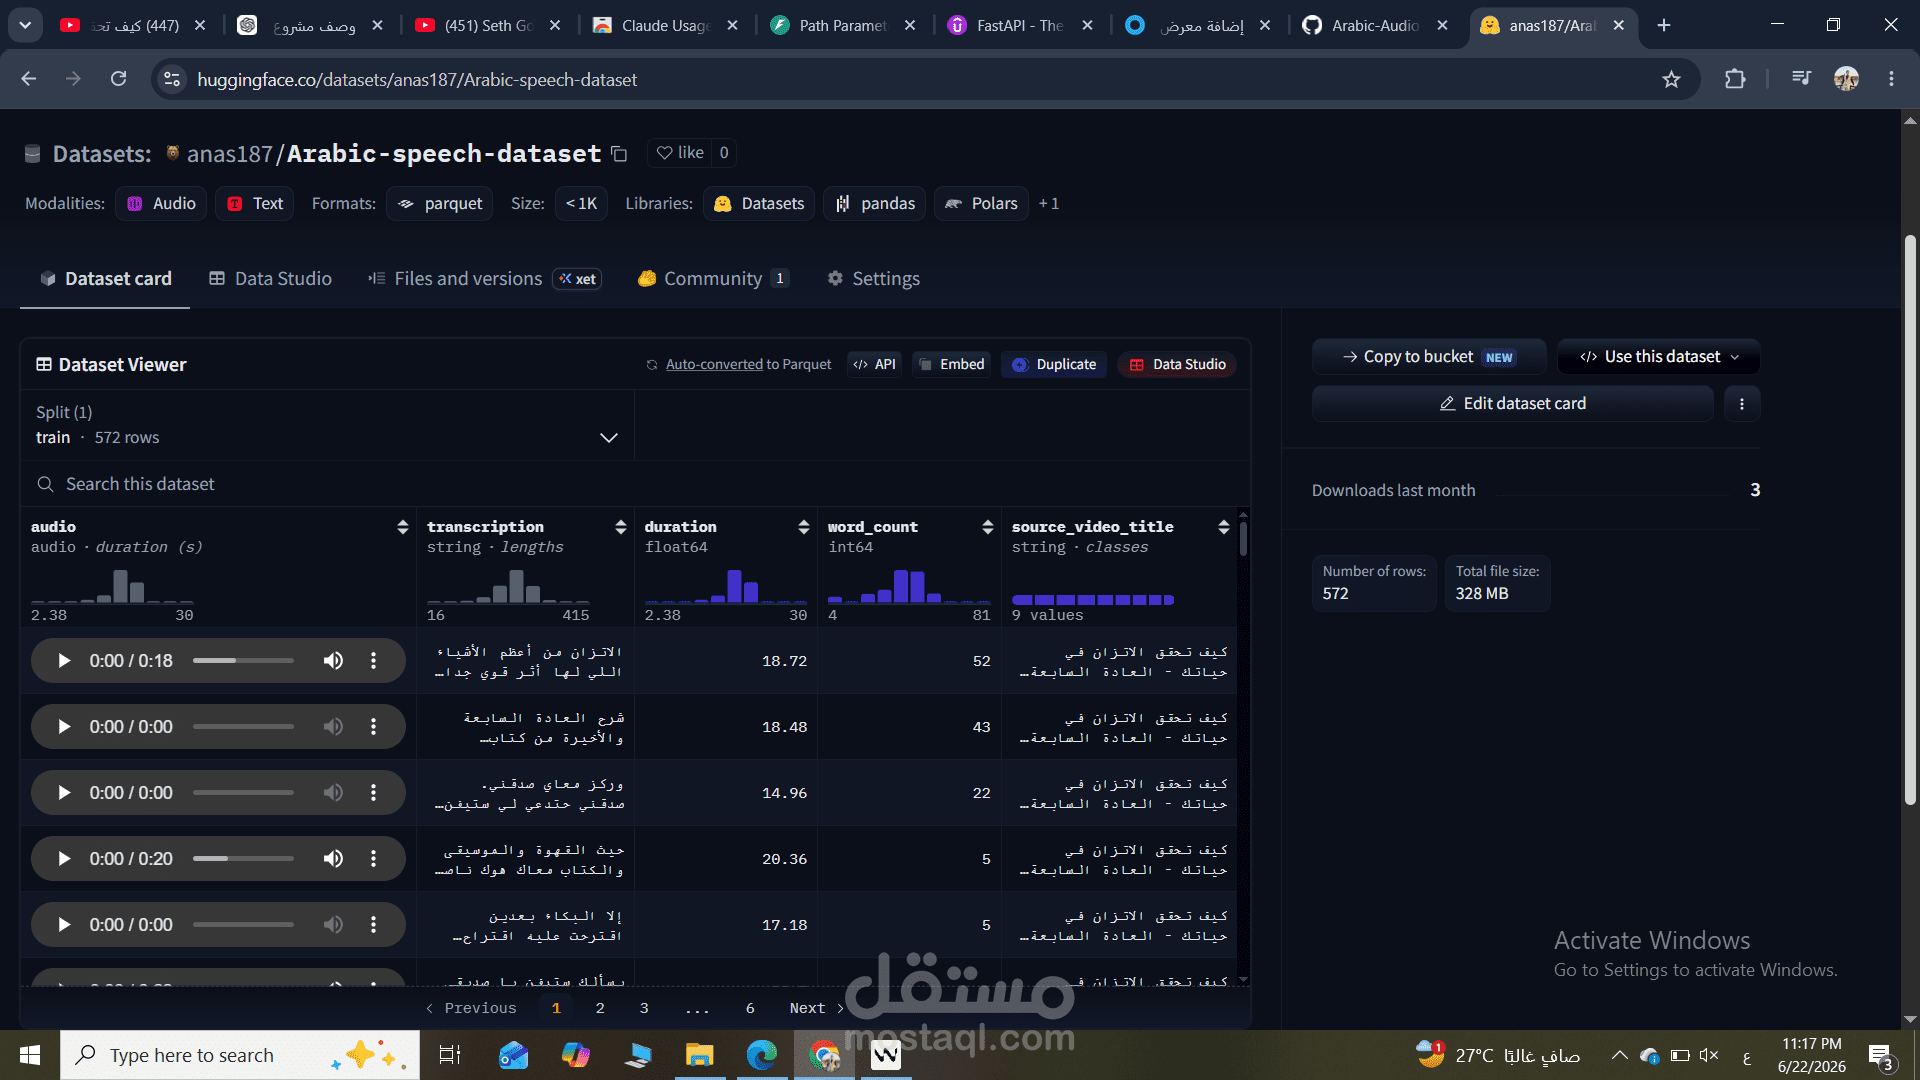This screenshot has width=1920, height=1080.
Task: Open audio options menu in the 14.96 row
Action: pyautogui.click(x=374, y=793)
